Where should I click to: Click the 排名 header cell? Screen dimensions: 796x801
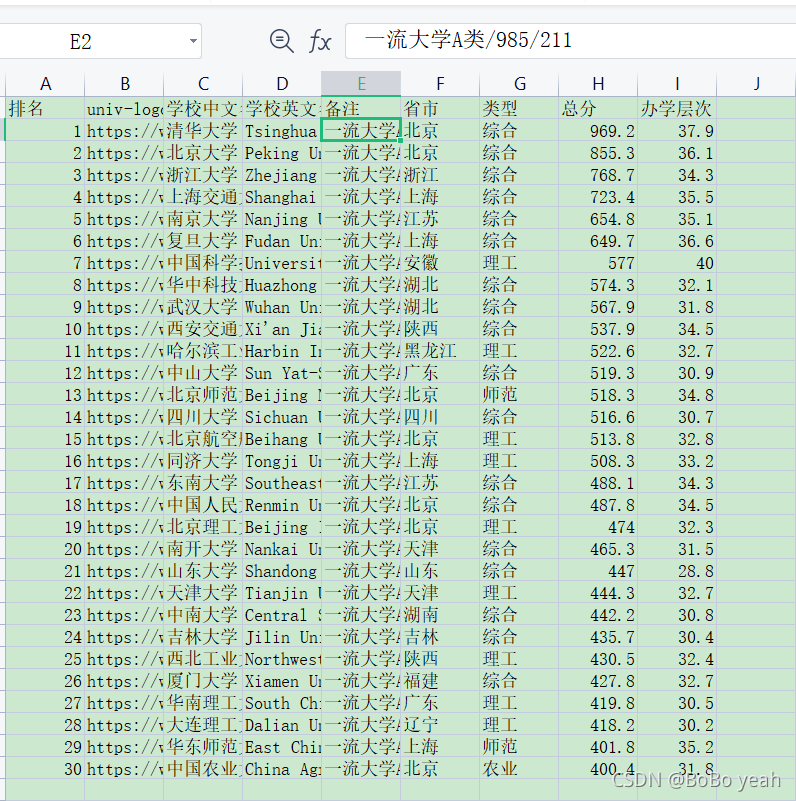[x=45, y=108]
